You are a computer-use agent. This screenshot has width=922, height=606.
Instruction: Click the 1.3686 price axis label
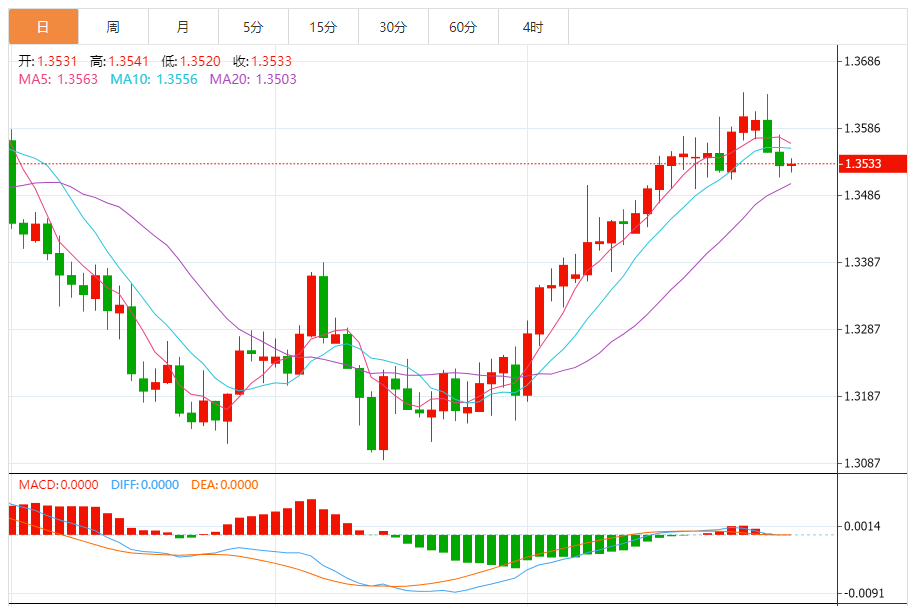pyautogui.click(x=862, y=61)
